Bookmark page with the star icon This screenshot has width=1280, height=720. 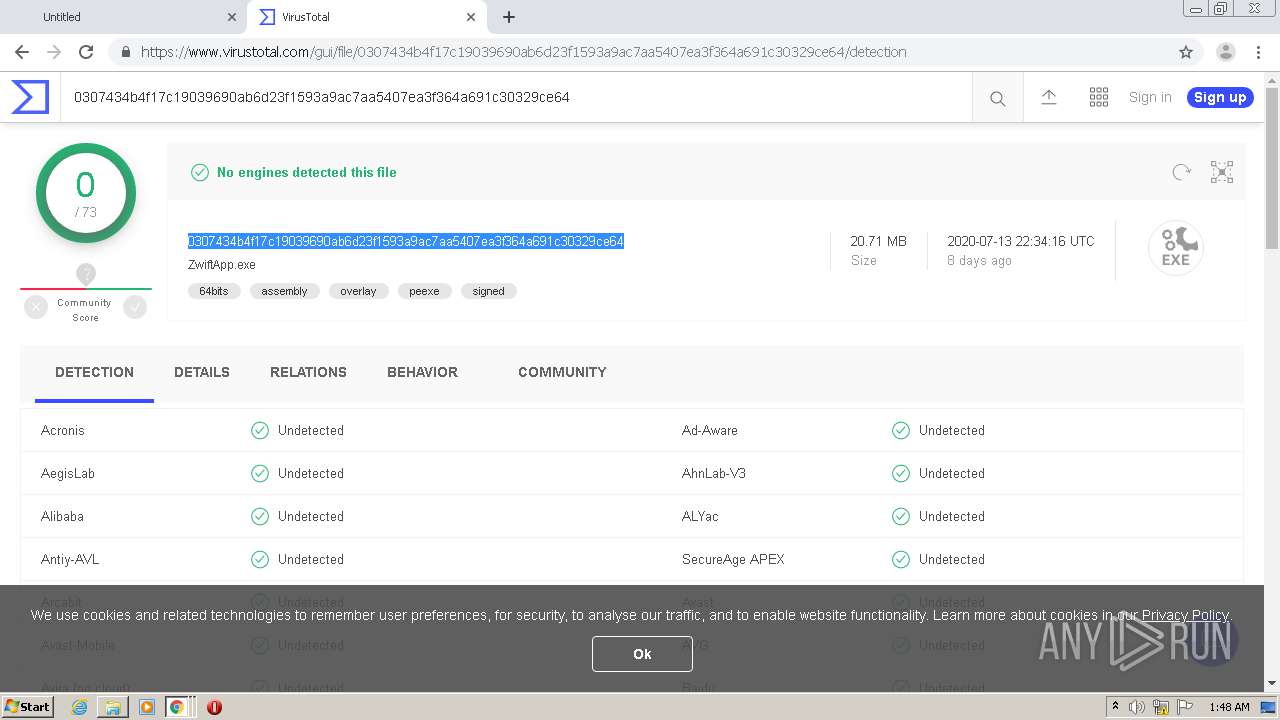[1186, 52]
